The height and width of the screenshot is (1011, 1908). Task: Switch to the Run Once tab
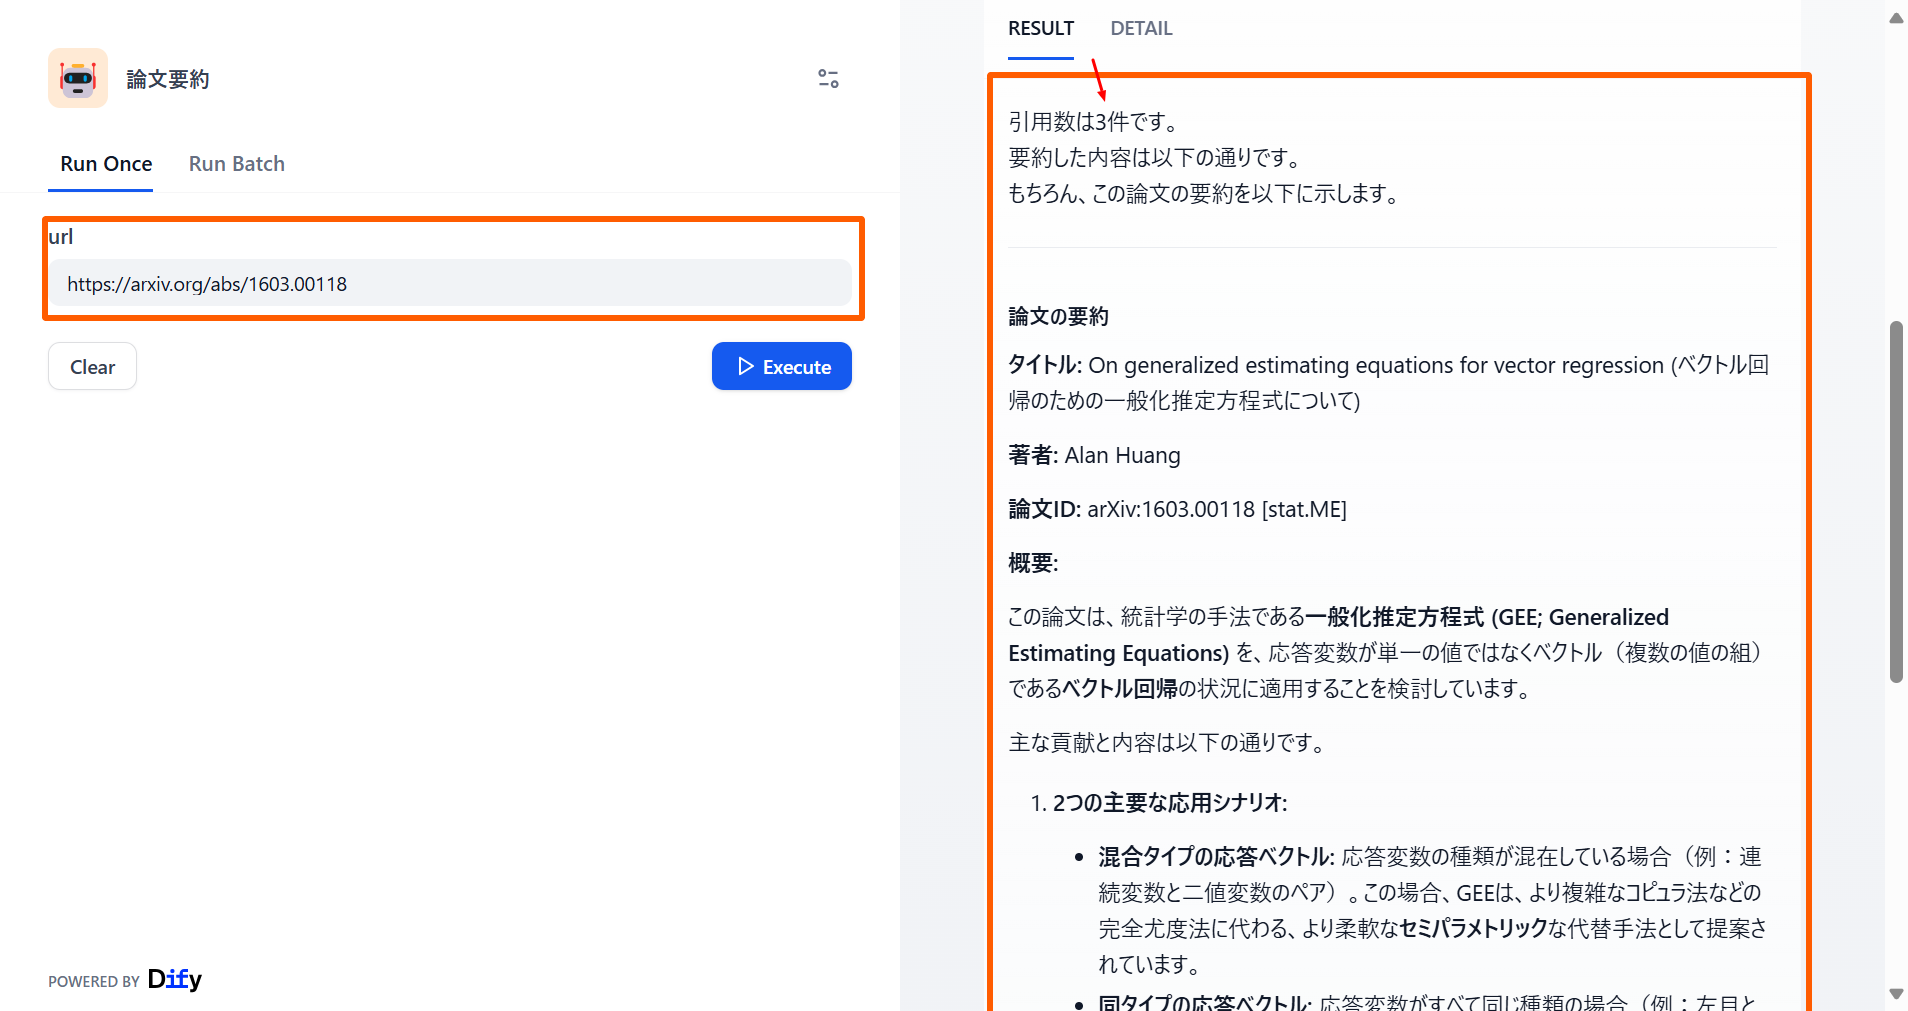click(106, 164)
